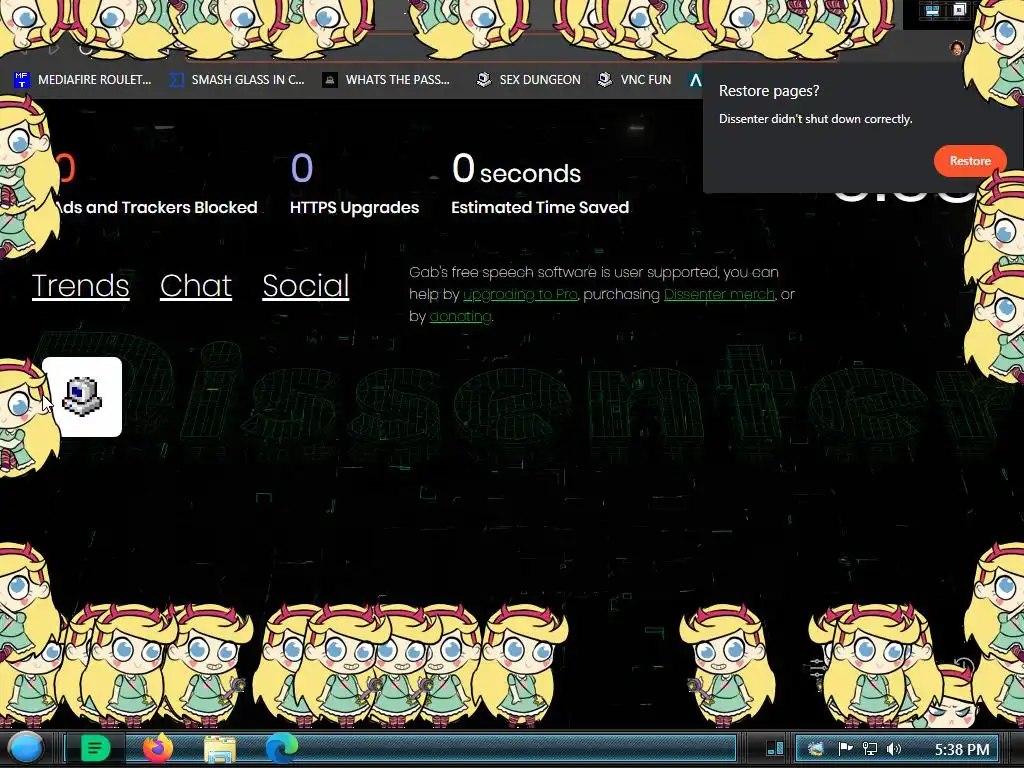Open the Action Center flag icon
This screenshot has height=768, width=1024.
(845, 748)
